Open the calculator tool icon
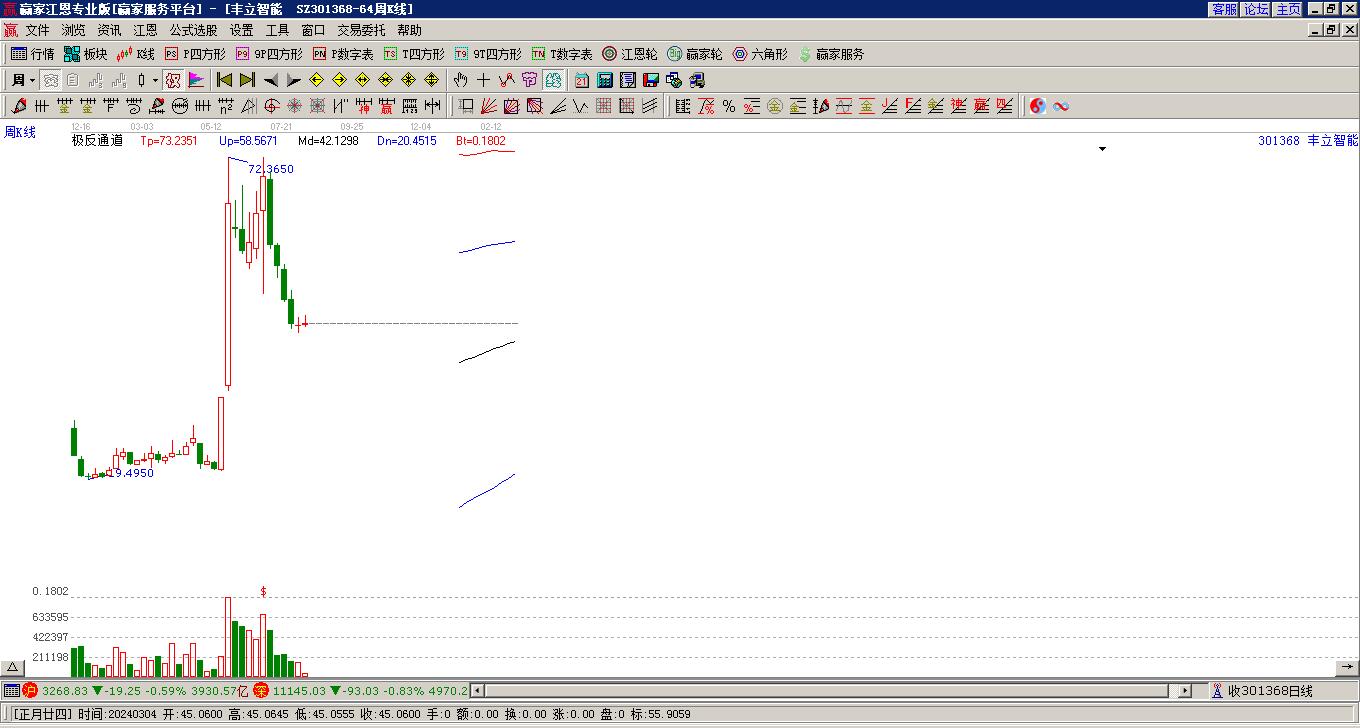This screenshot has width=1360, height=728. pyautogui.click(x=605, y=80)
